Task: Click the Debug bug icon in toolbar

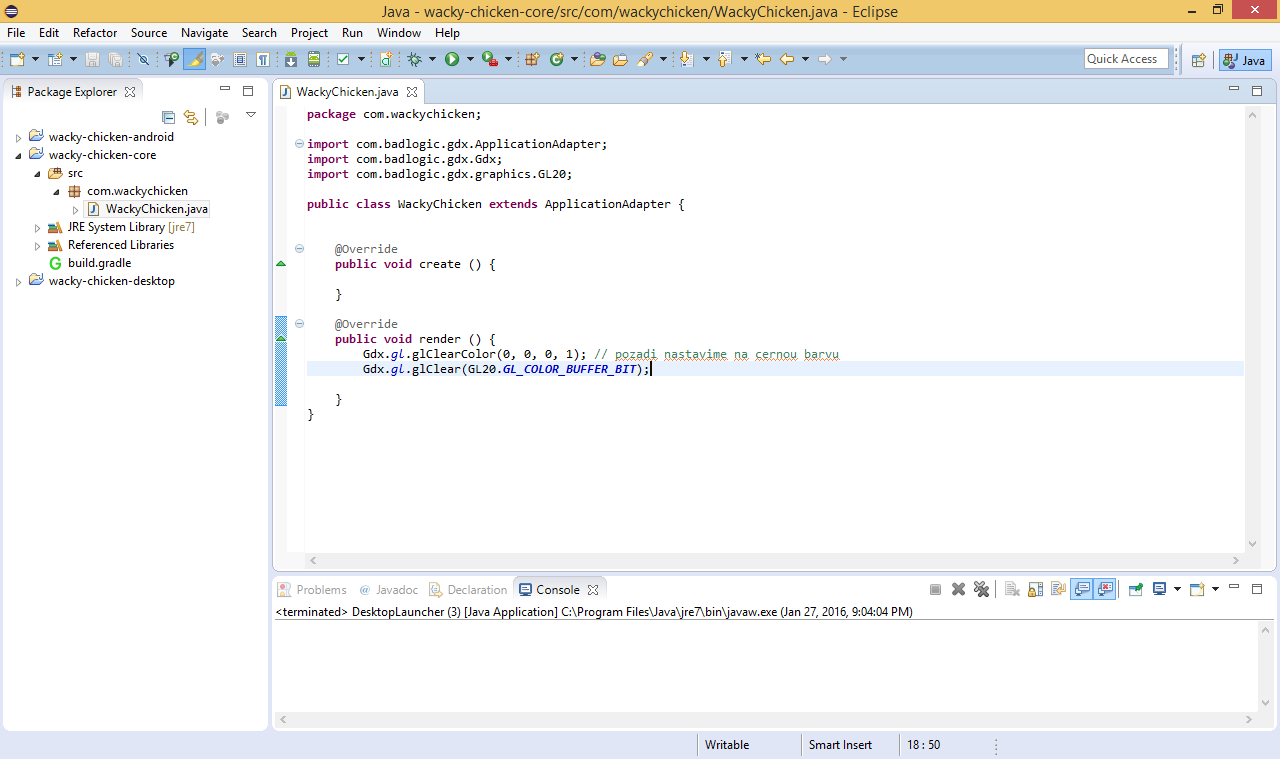Action: click(x=415, y=60)
